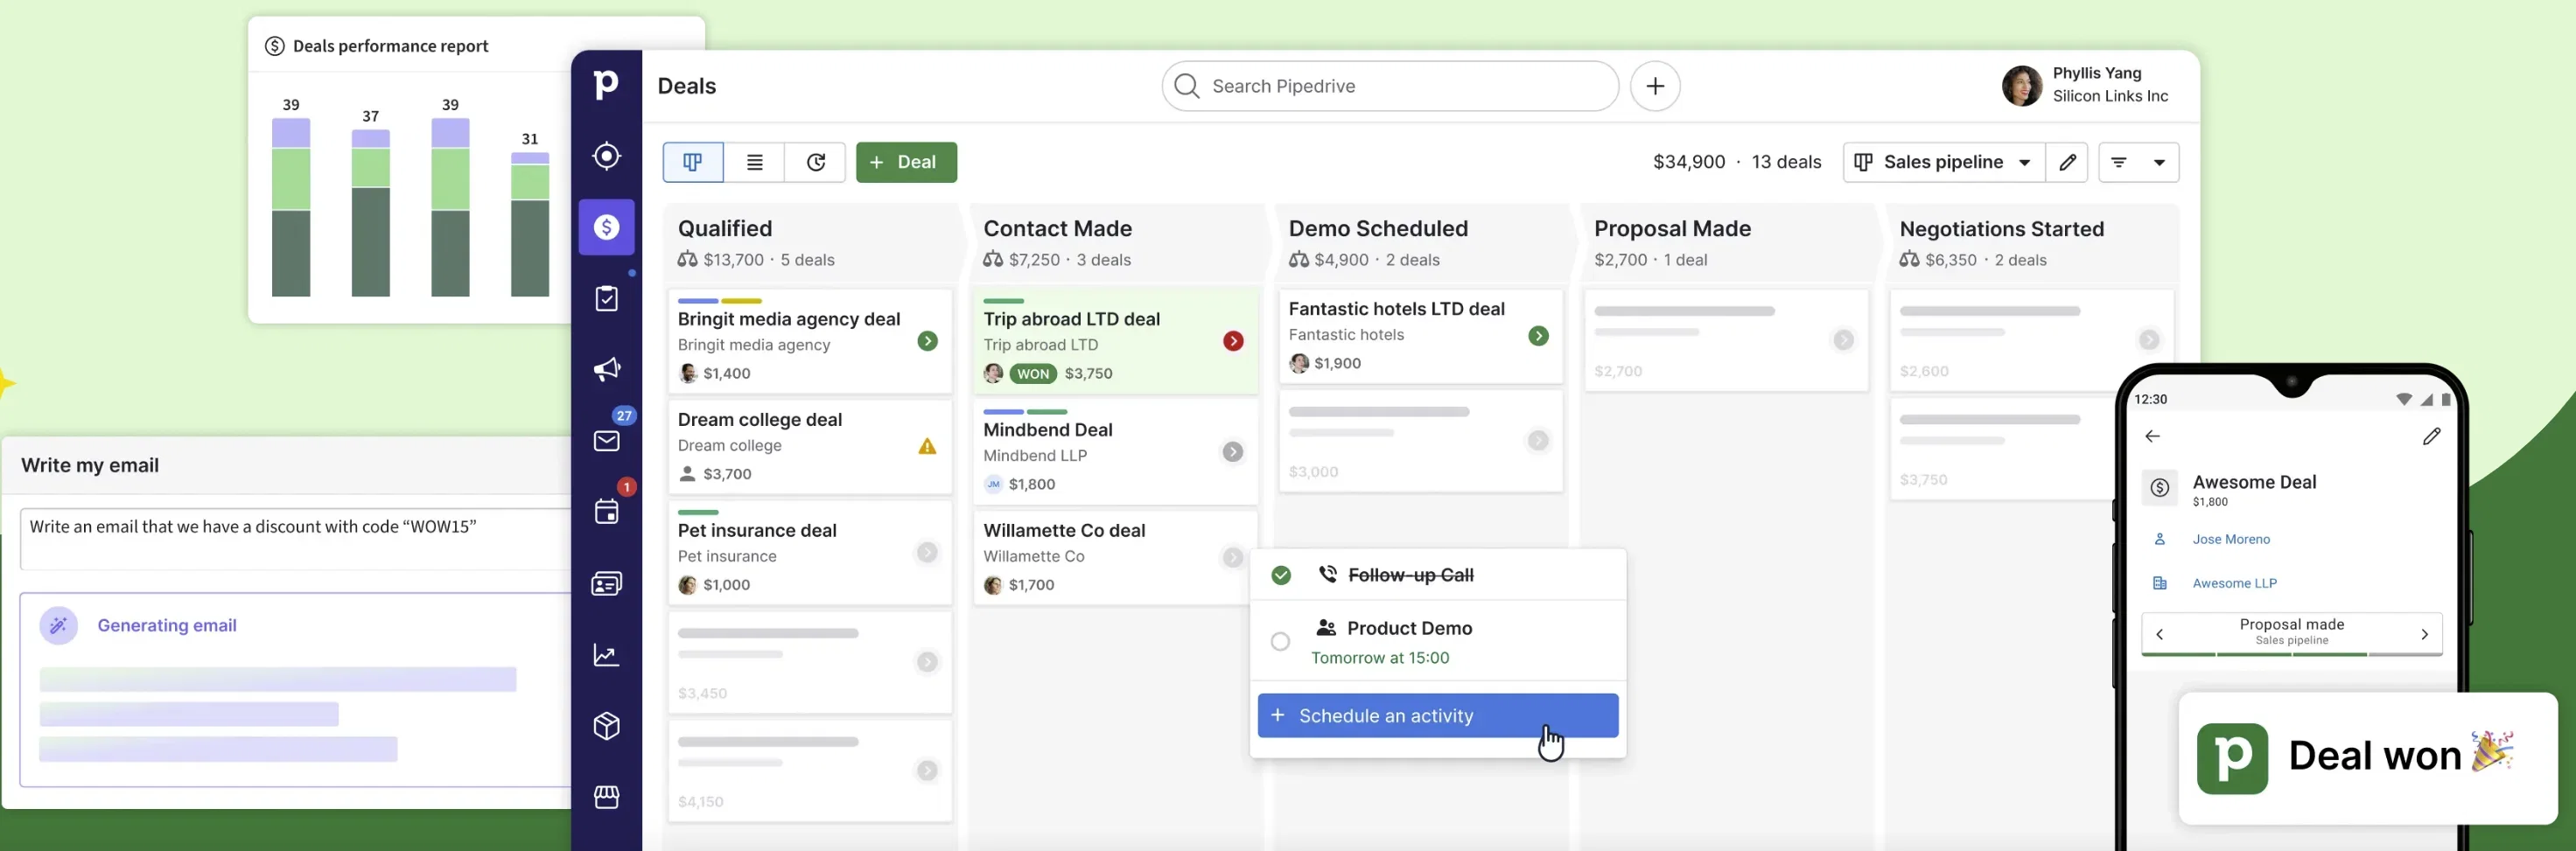The width and height of the screenshot is (2576, 851).
Task: Tap the Jose Moreno contact link on phone
Action: click(2231, 539)
